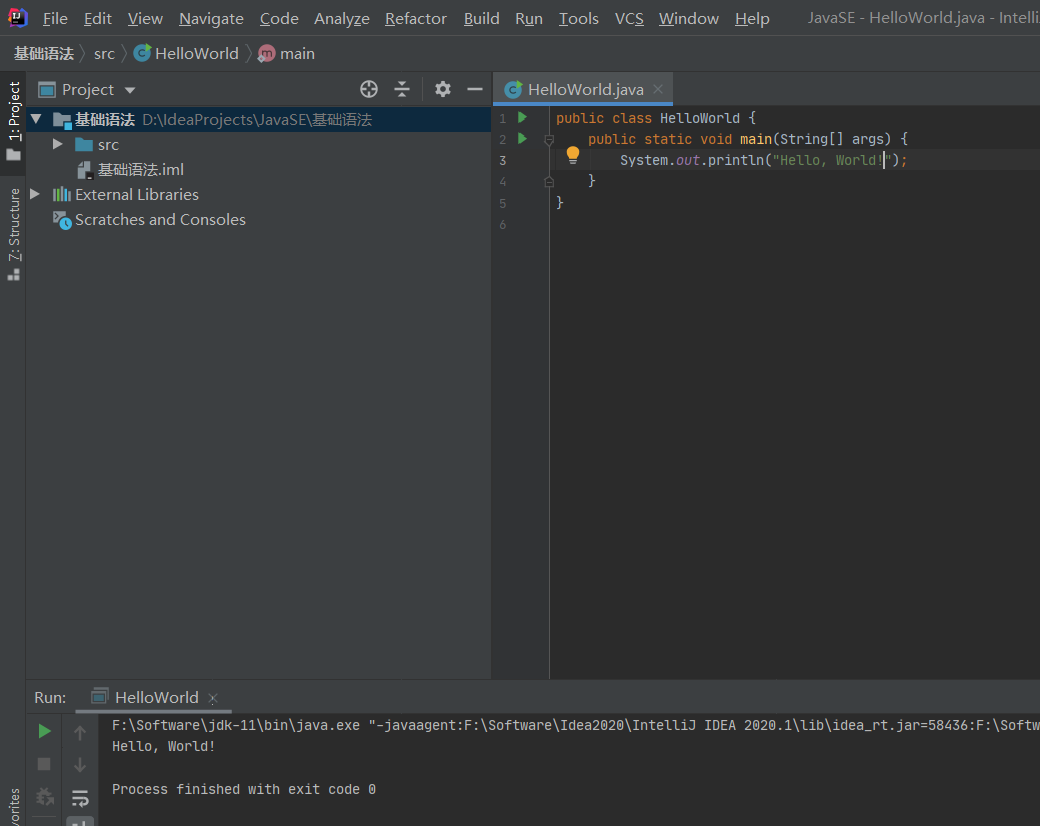Click main in the breadcrumb bar
The image size is (1040, 826).
[297, 54]
